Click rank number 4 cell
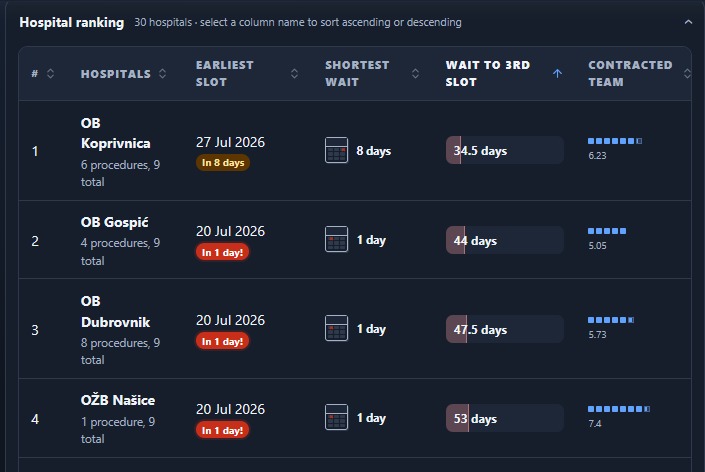The height and width of the screenshot is (472, 705). (x=35, y=419)
